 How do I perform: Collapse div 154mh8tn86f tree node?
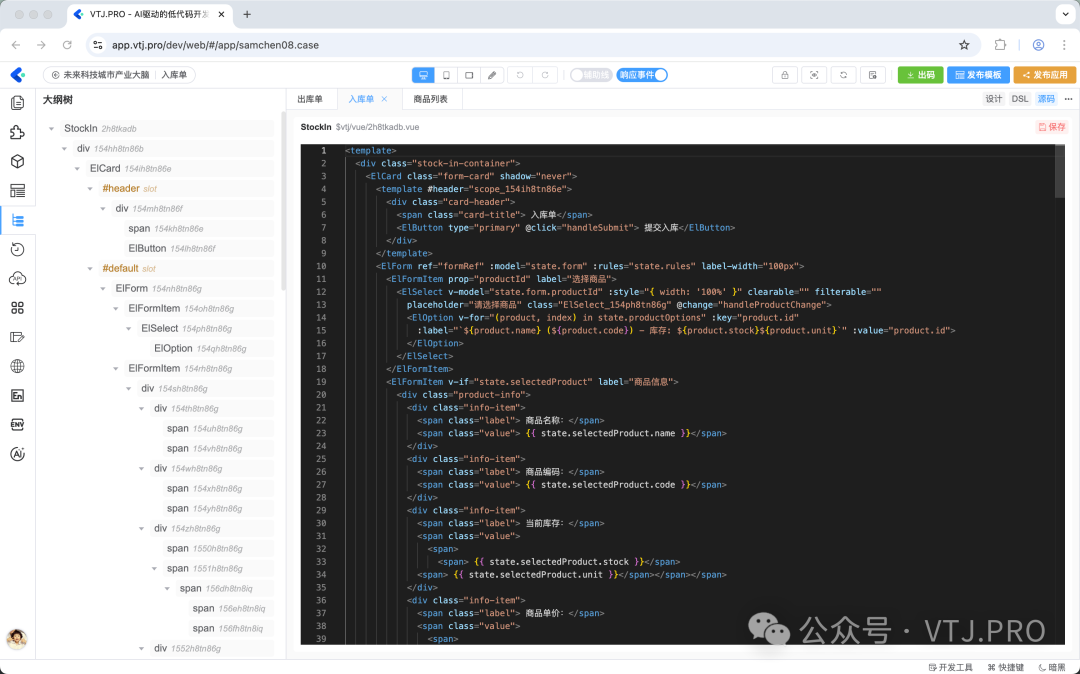coord(103,209)
